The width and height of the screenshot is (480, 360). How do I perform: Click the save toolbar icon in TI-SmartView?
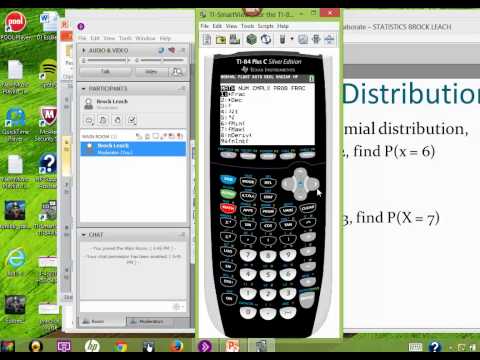[x=235, y=39]
